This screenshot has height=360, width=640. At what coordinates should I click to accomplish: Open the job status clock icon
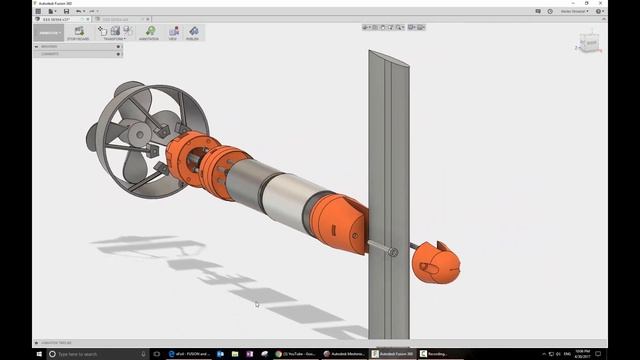(x=550, y=11)
